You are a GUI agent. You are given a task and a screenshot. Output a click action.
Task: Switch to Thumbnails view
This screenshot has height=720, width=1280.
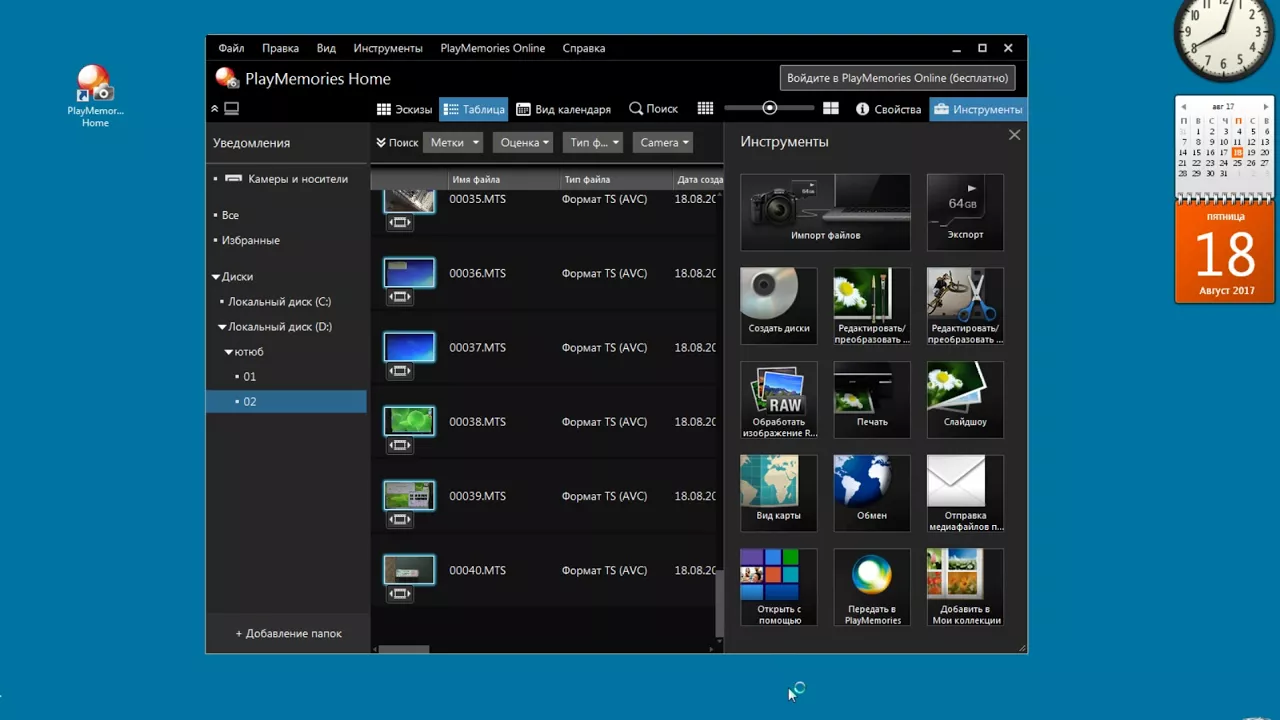coord(404,109)
